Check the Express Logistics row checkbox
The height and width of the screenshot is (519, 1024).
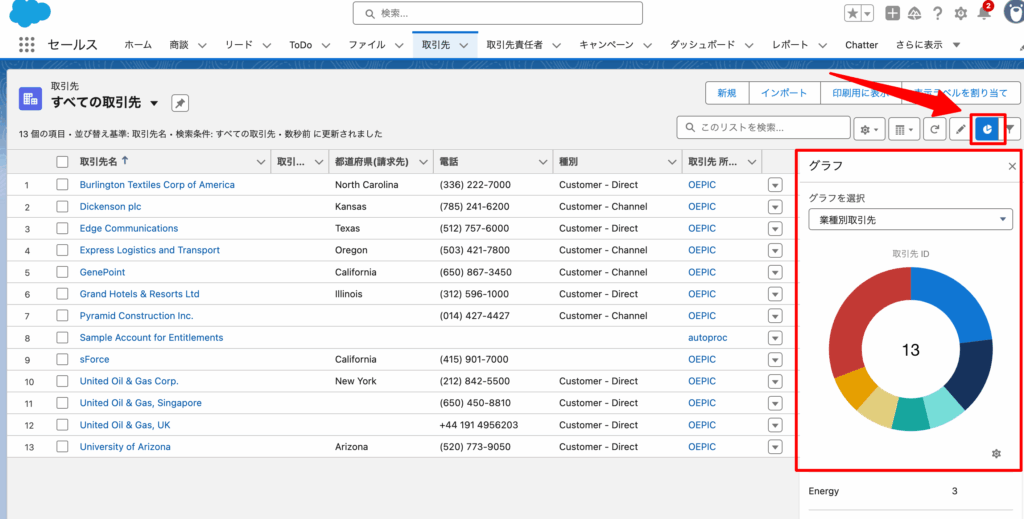click(x=62, y=250)
